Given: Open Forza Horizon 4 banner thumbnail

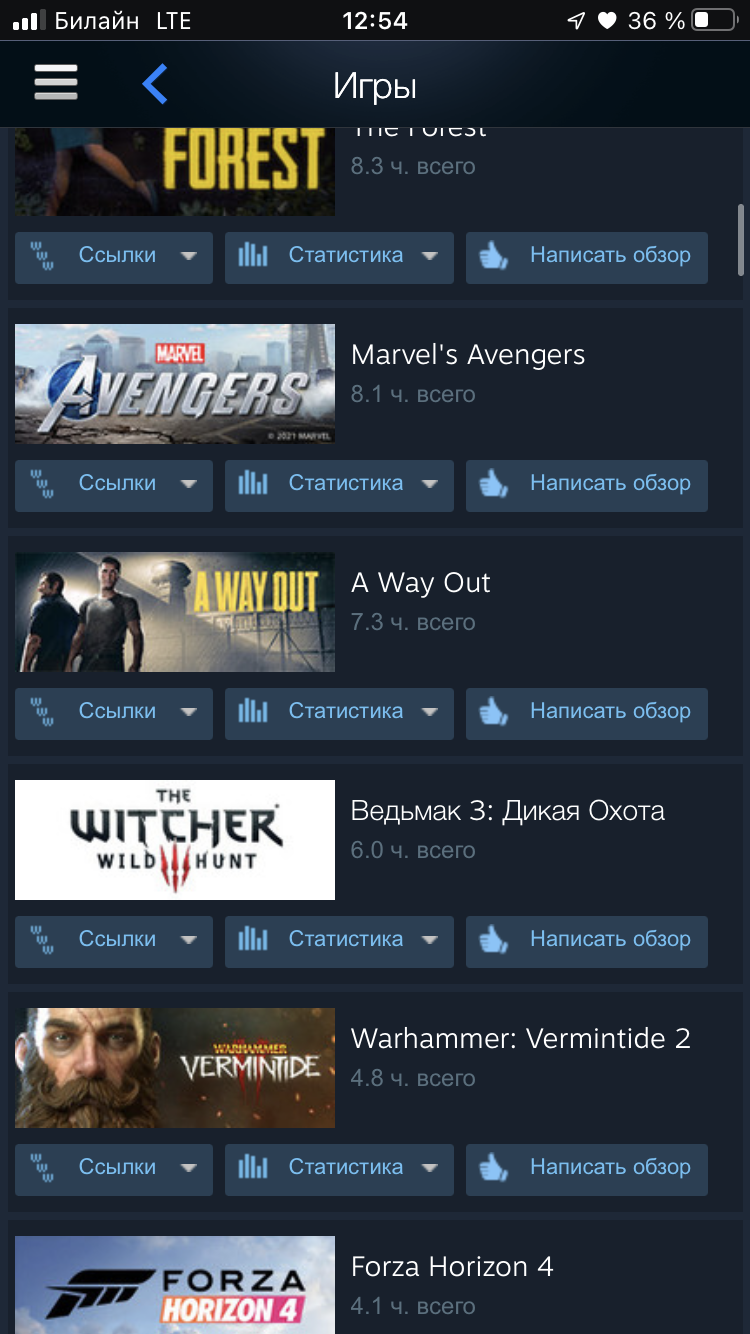Looking at the screenshot, I should click(x=175, y=1285).
